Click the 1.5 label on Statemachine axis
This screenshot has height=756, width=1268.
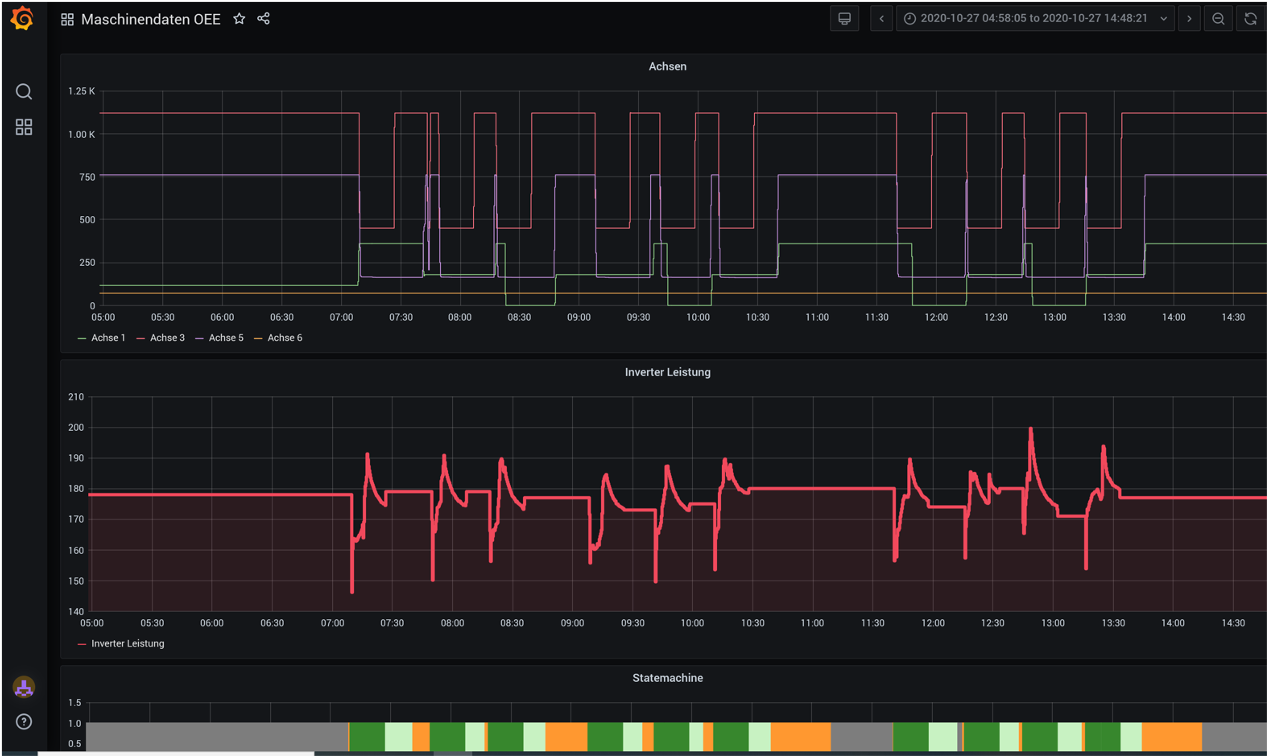[x=75, y=703]
